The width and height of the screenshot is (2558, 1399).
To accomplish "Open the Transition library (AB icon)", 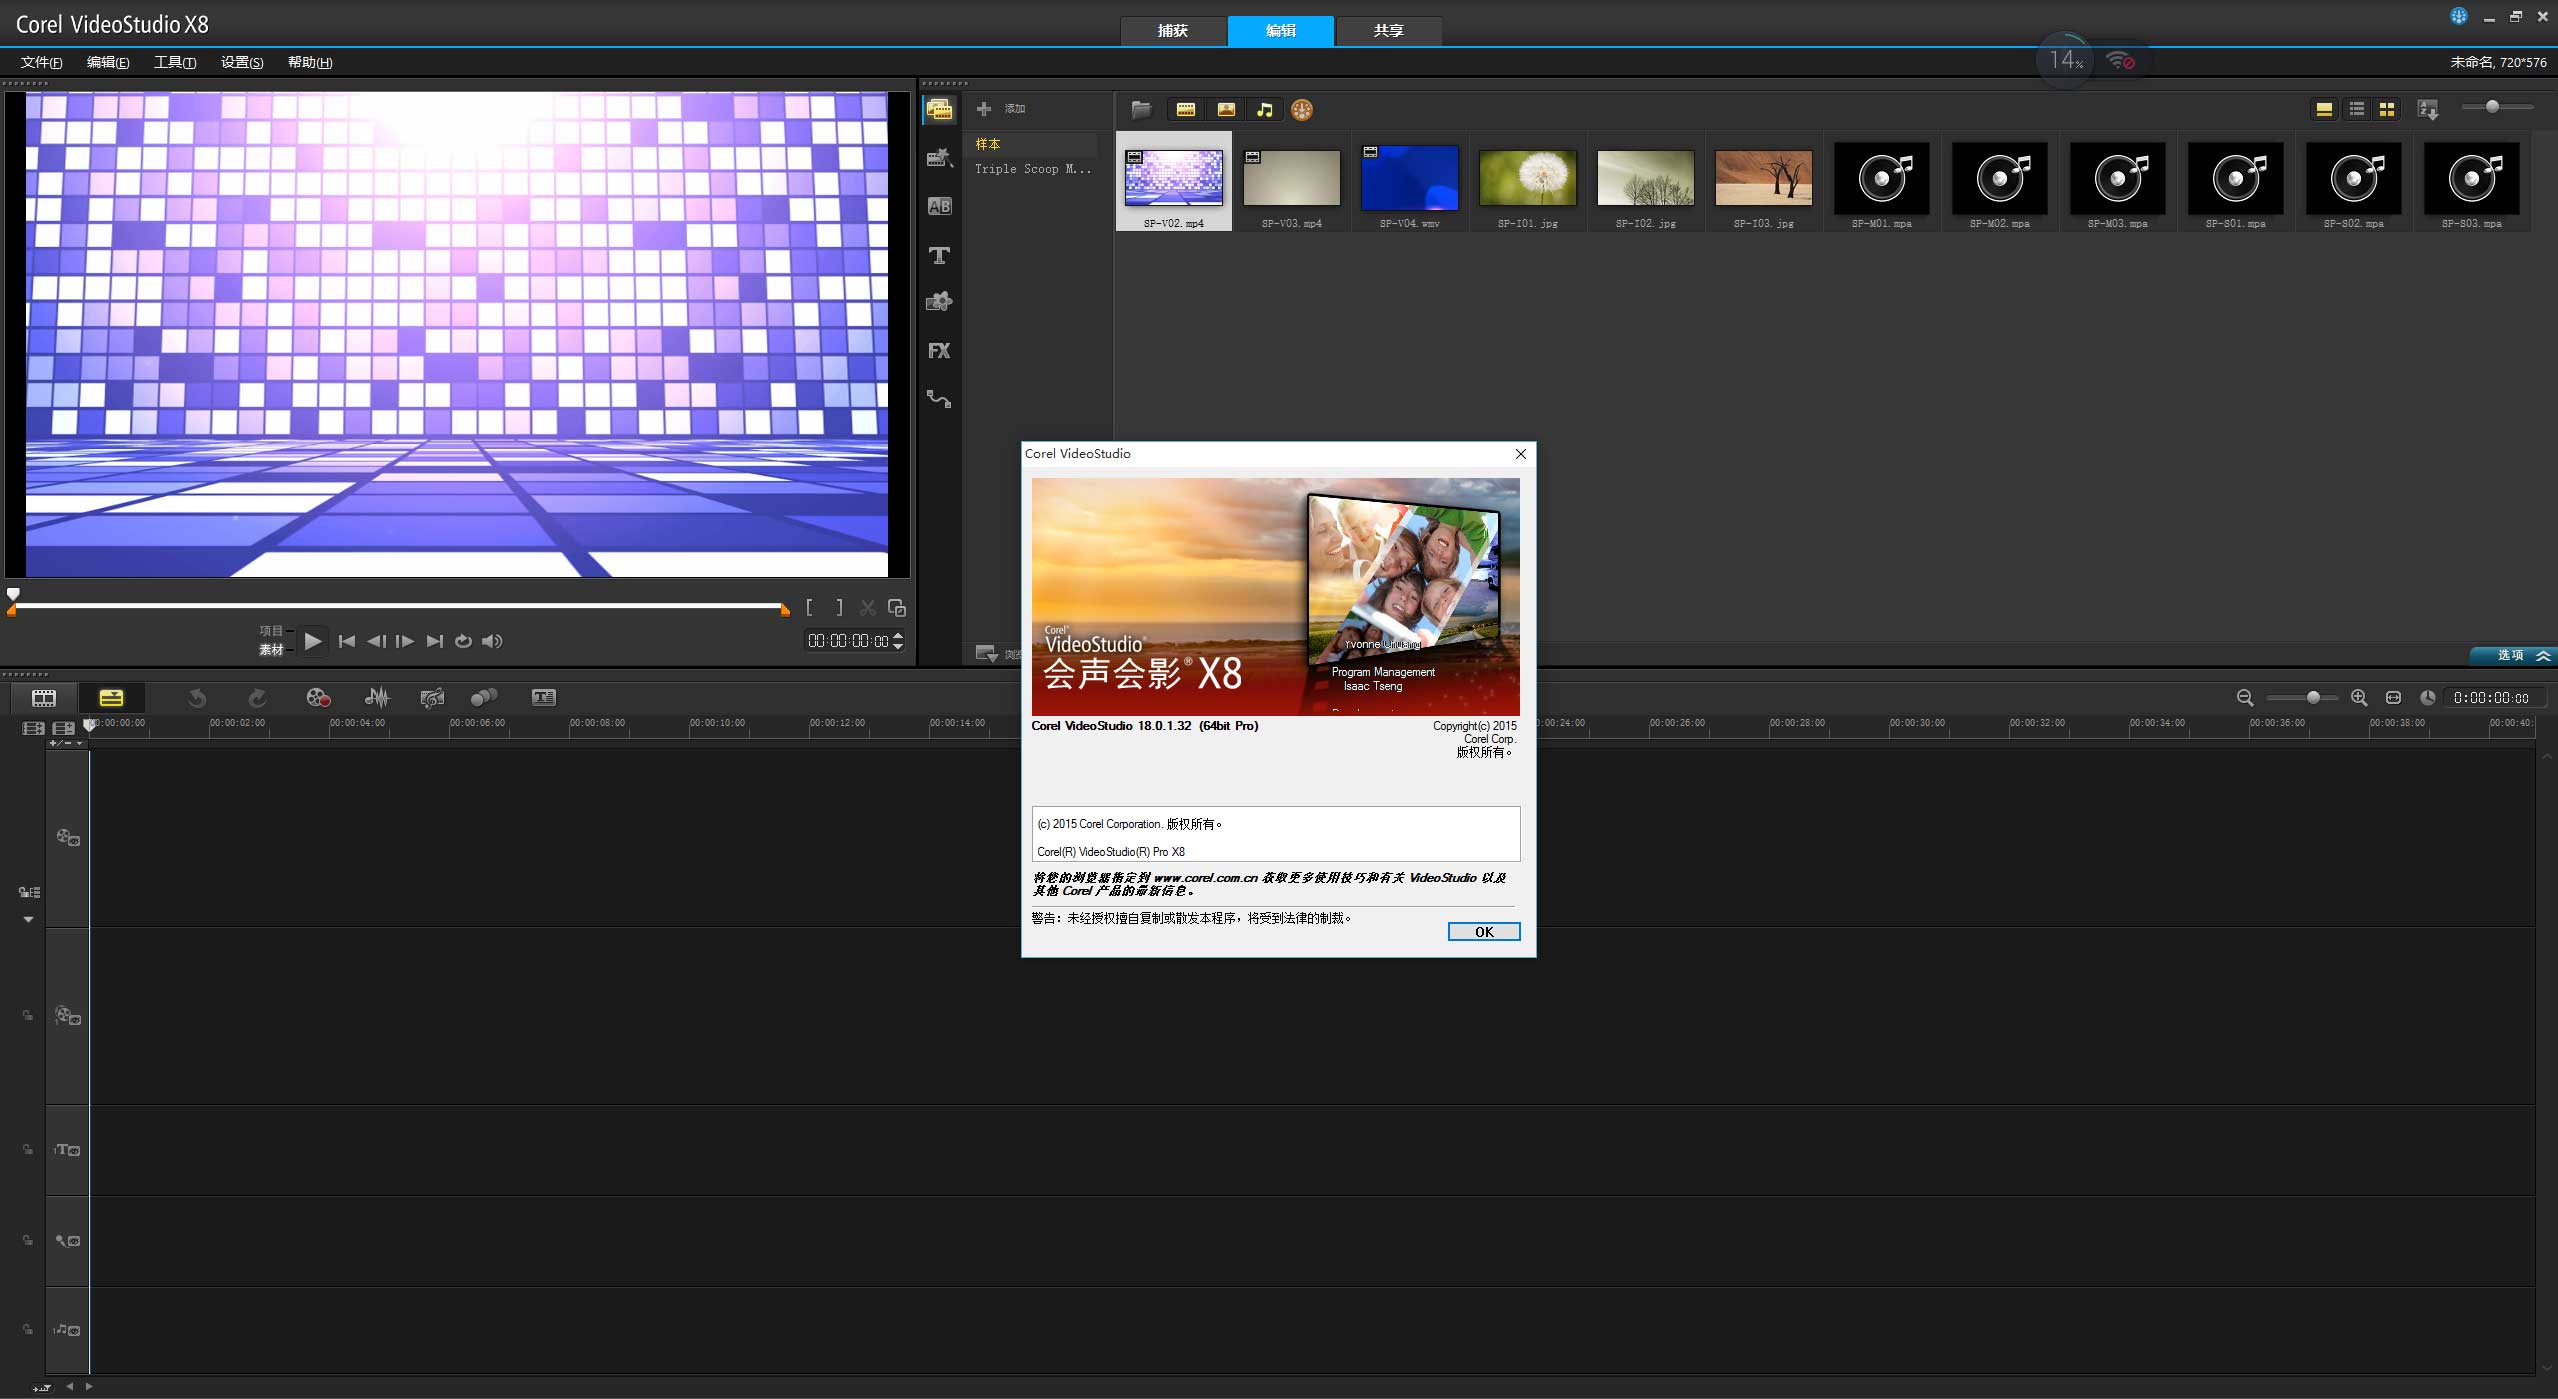I will tap(939, 207).
